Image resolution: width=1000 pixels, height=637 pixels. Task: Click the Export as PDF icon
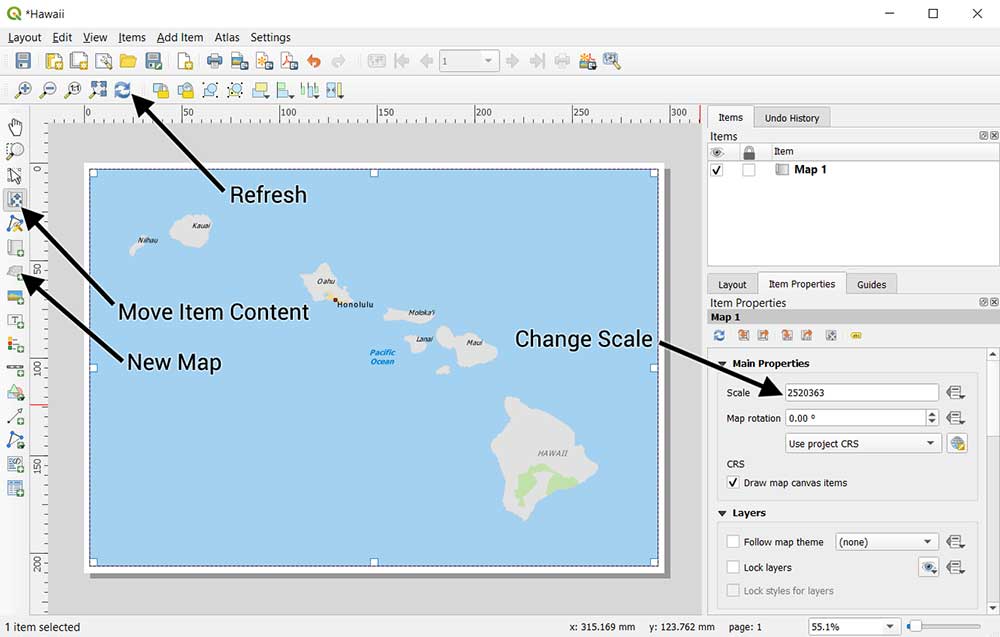(x=289, y=61)
